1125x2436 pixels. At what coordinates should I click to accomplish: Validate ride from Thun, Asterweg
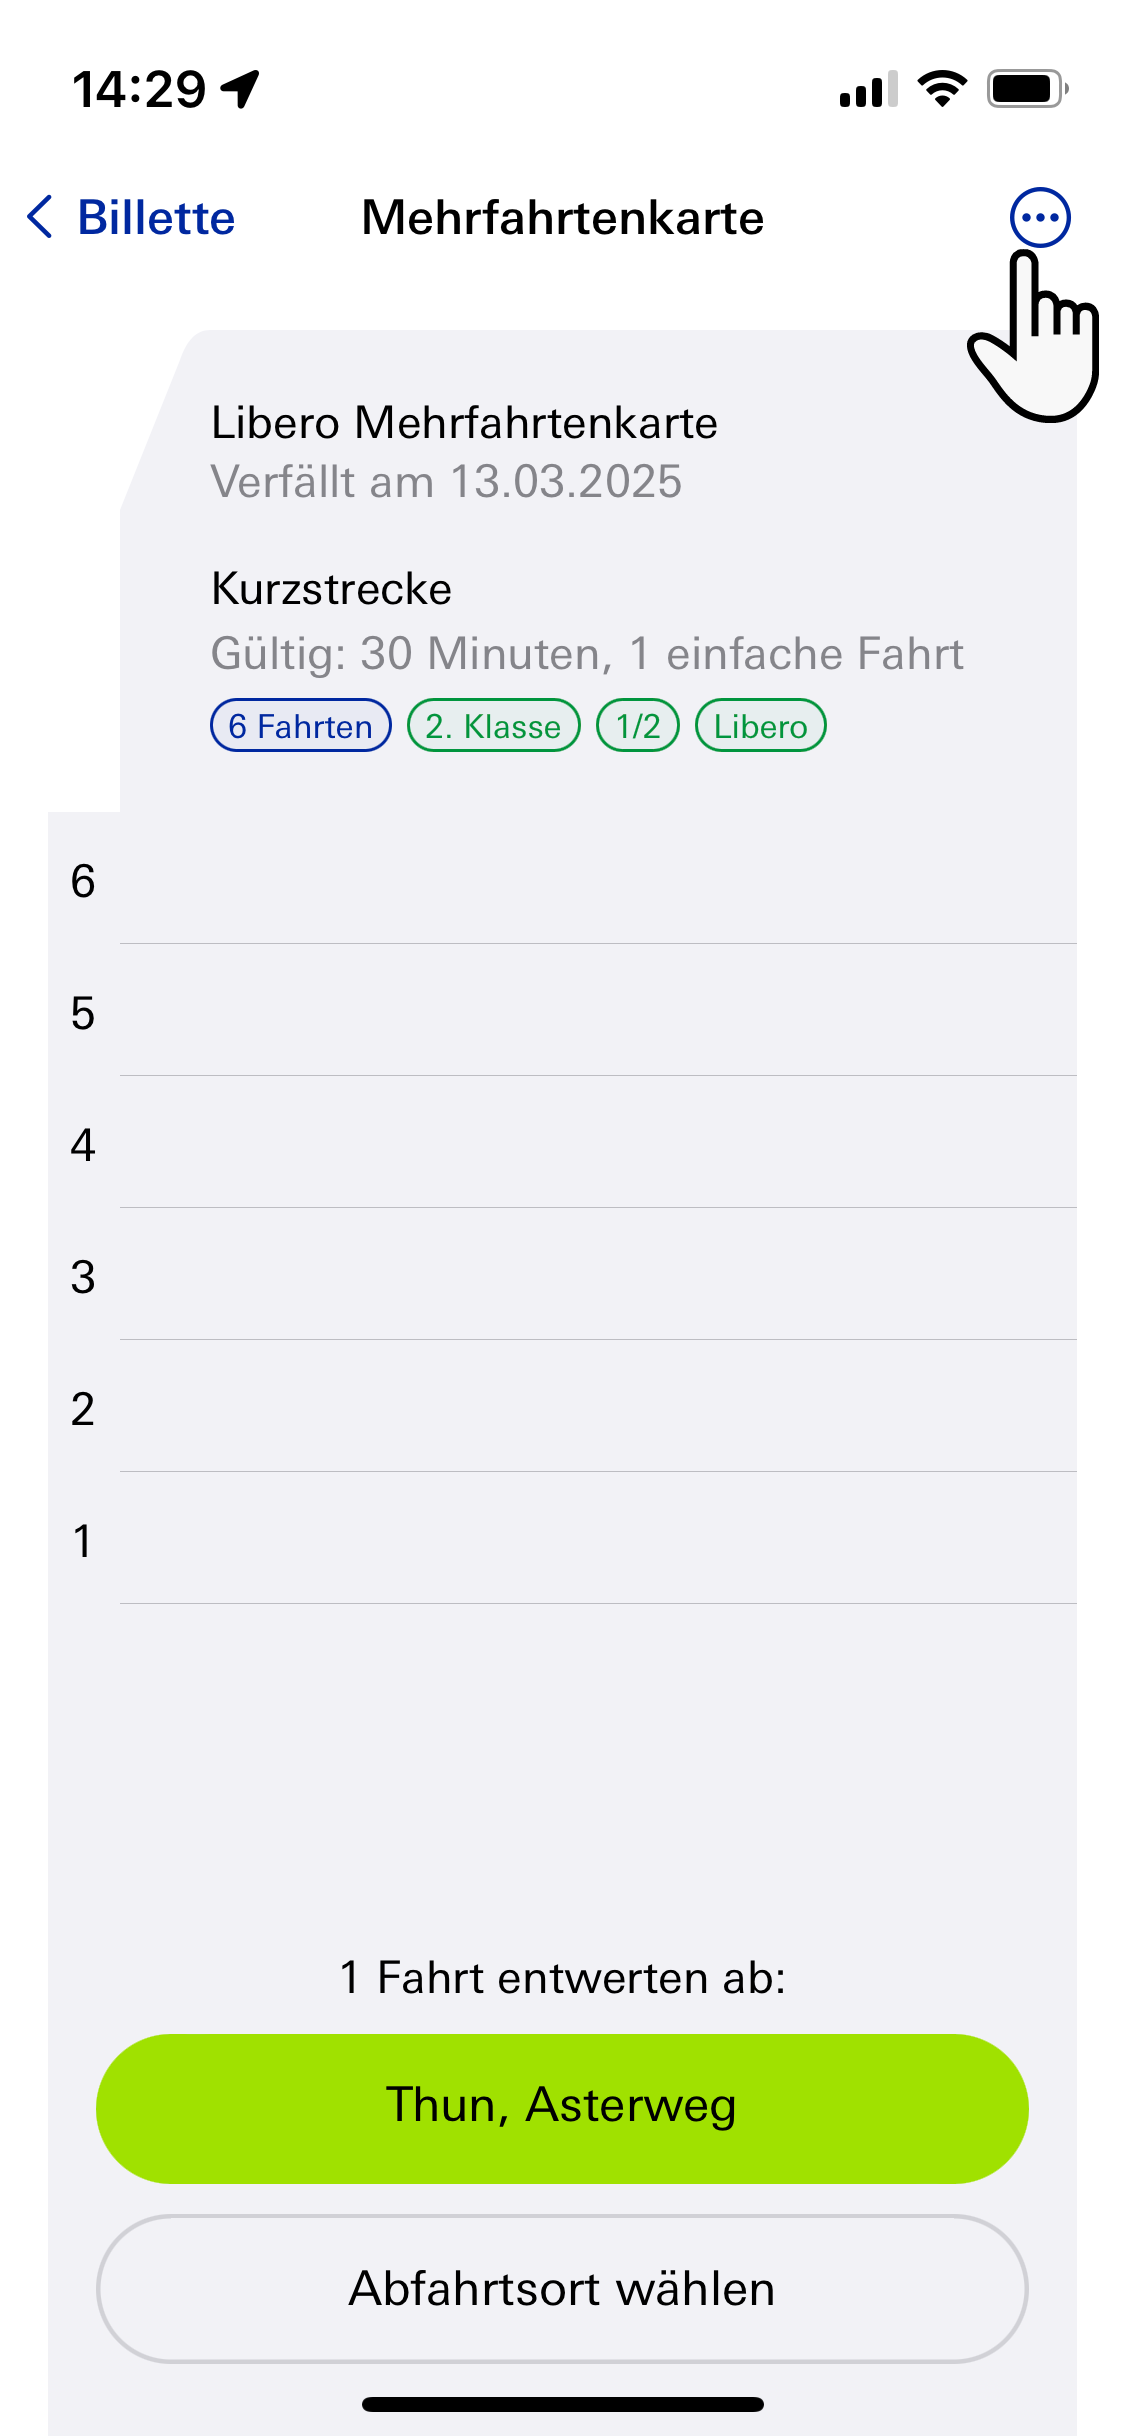coord(562,2108)
